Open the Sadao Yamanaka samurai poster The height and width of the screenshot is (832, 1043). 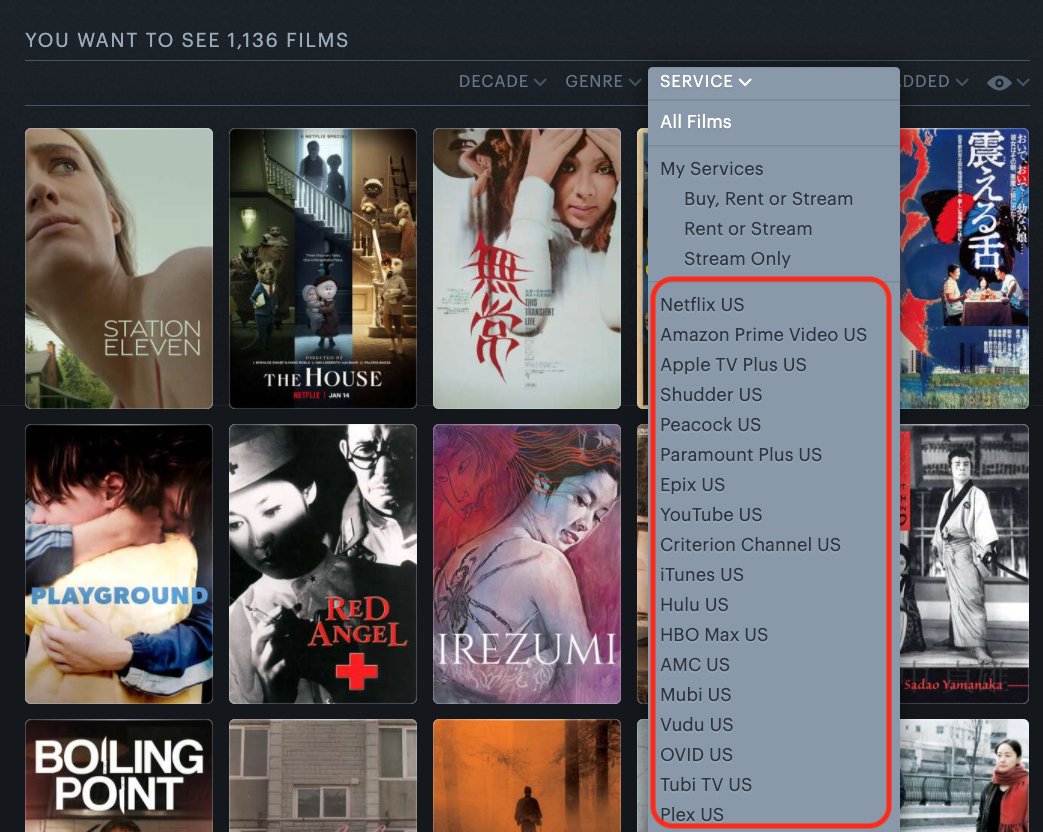[965, 564]
